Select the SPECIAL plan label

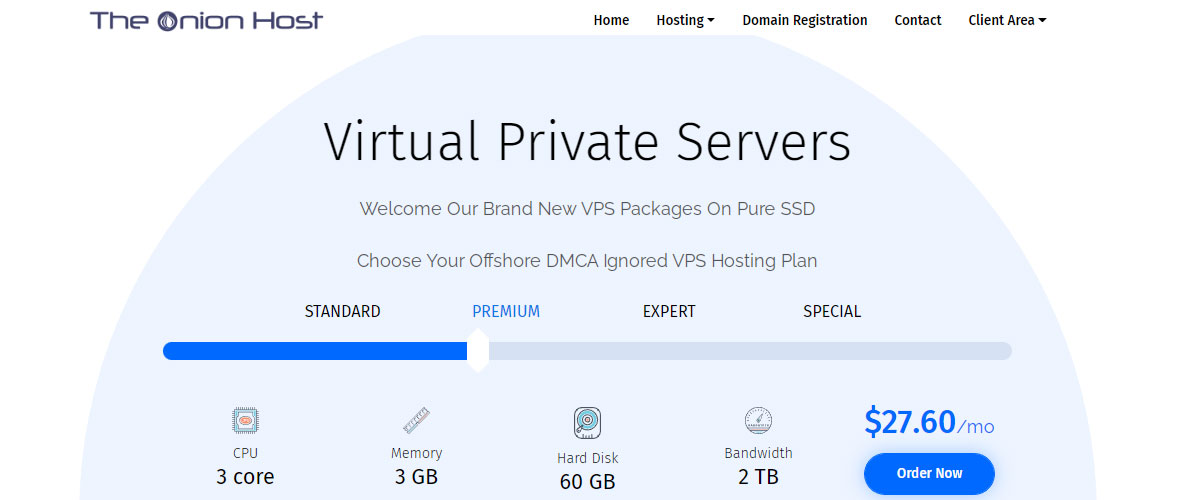[832, 311]
